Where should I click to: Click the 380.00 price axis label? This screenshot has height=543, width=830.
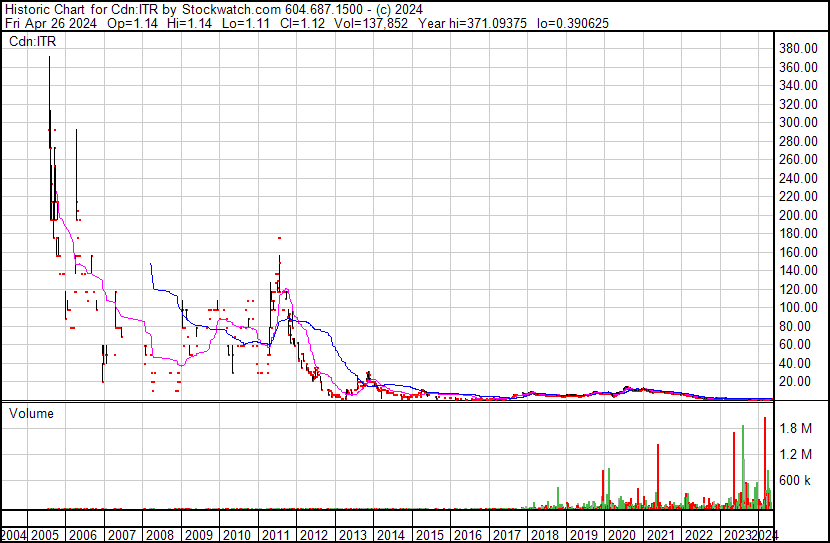click(x=799, y=49)
